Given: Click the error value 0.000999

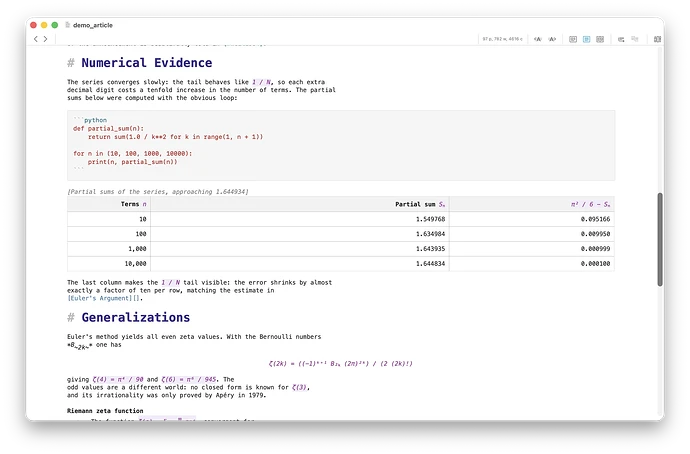Looking at the screenshot, I should click(595, 249).
